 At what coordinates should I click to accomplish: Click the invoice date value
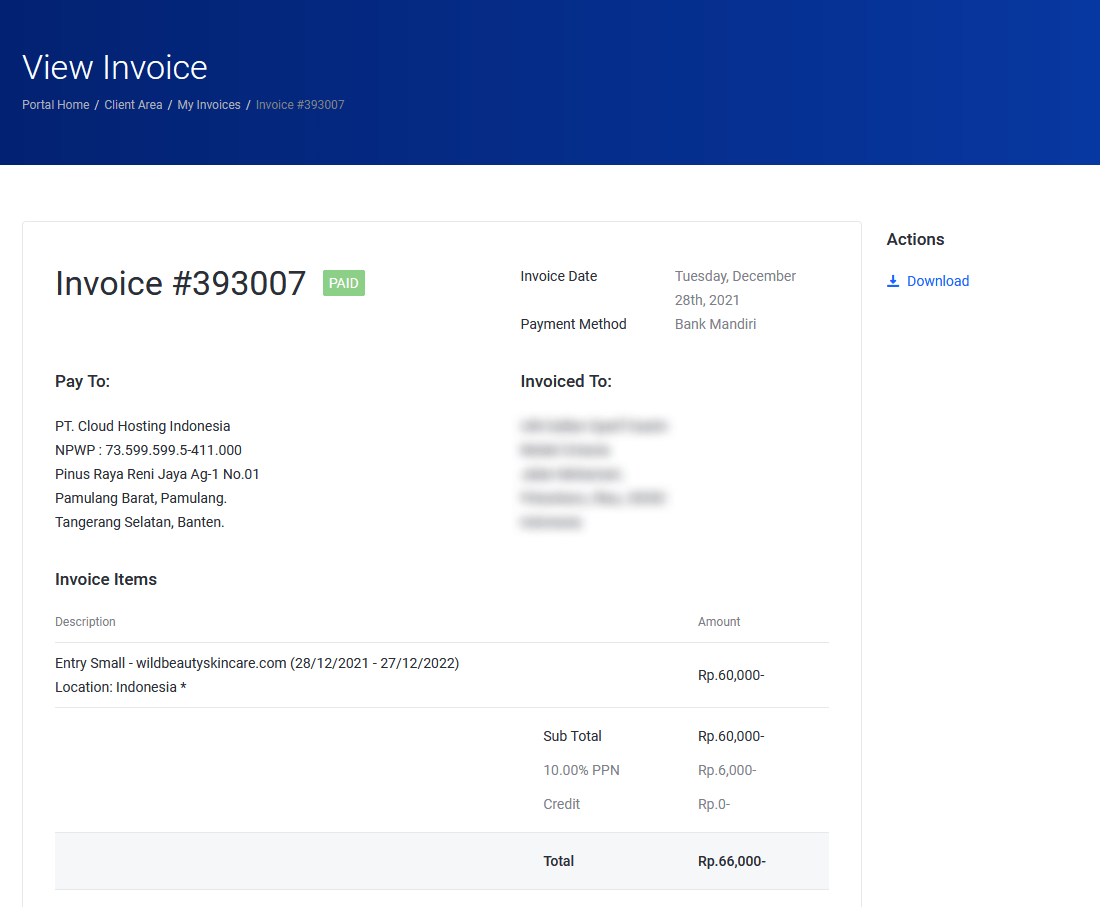(x=735, y=288)
